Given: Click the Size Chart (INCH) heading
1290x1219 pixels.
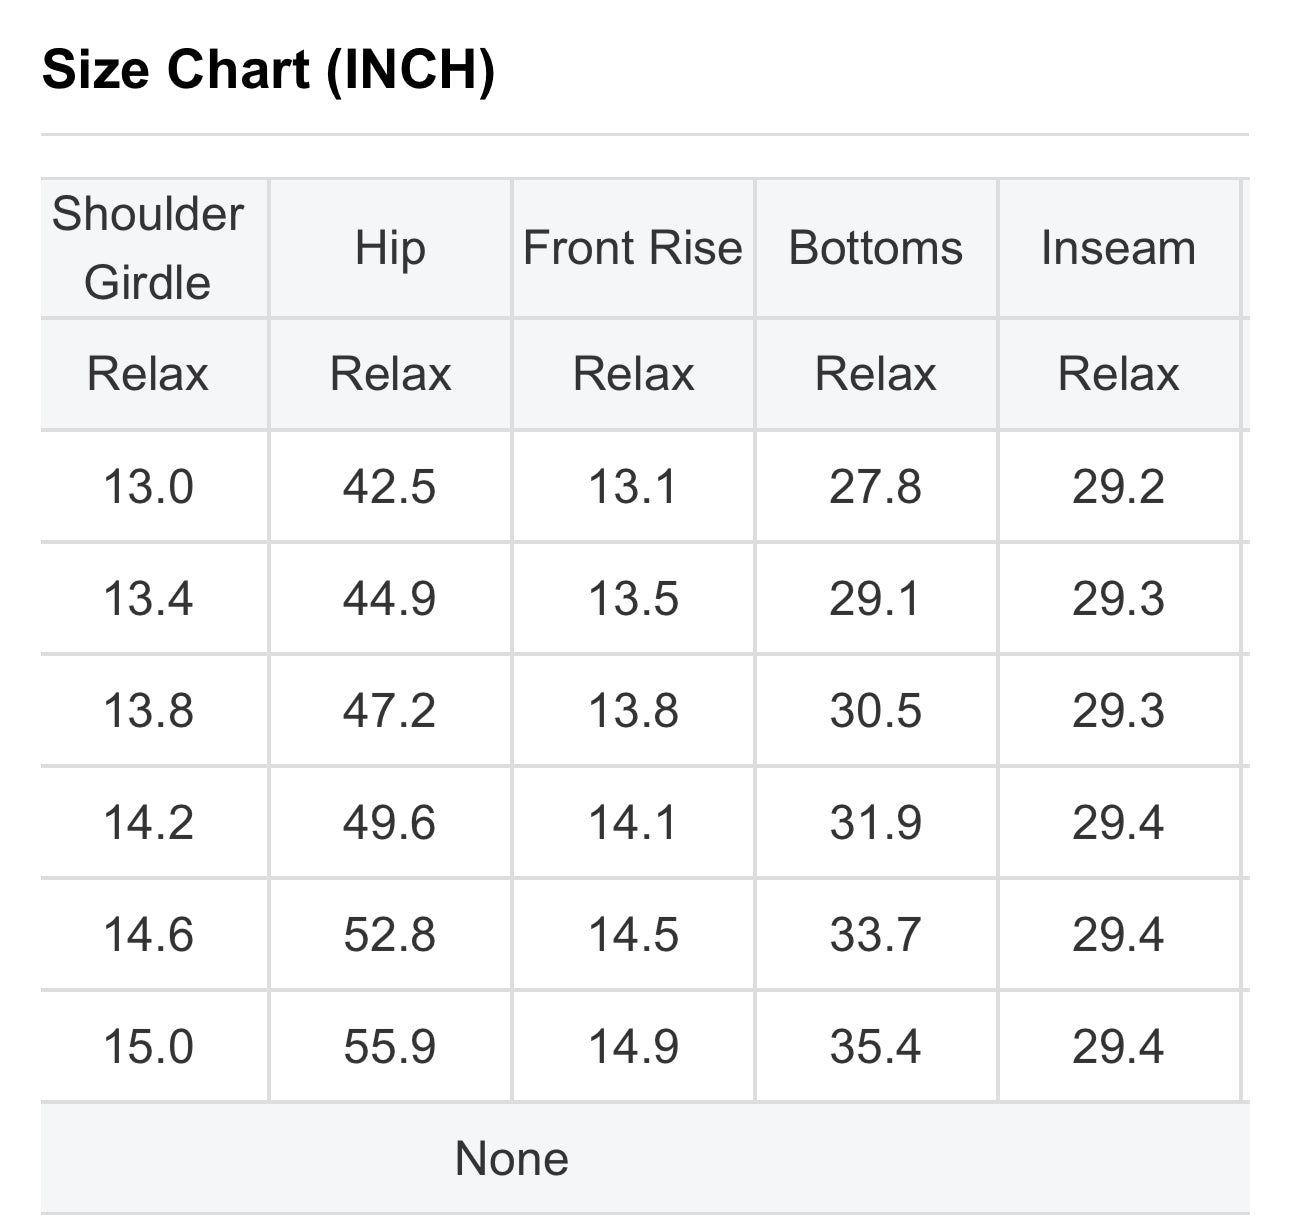Looking at the screenshot, I should pos(268,70).
